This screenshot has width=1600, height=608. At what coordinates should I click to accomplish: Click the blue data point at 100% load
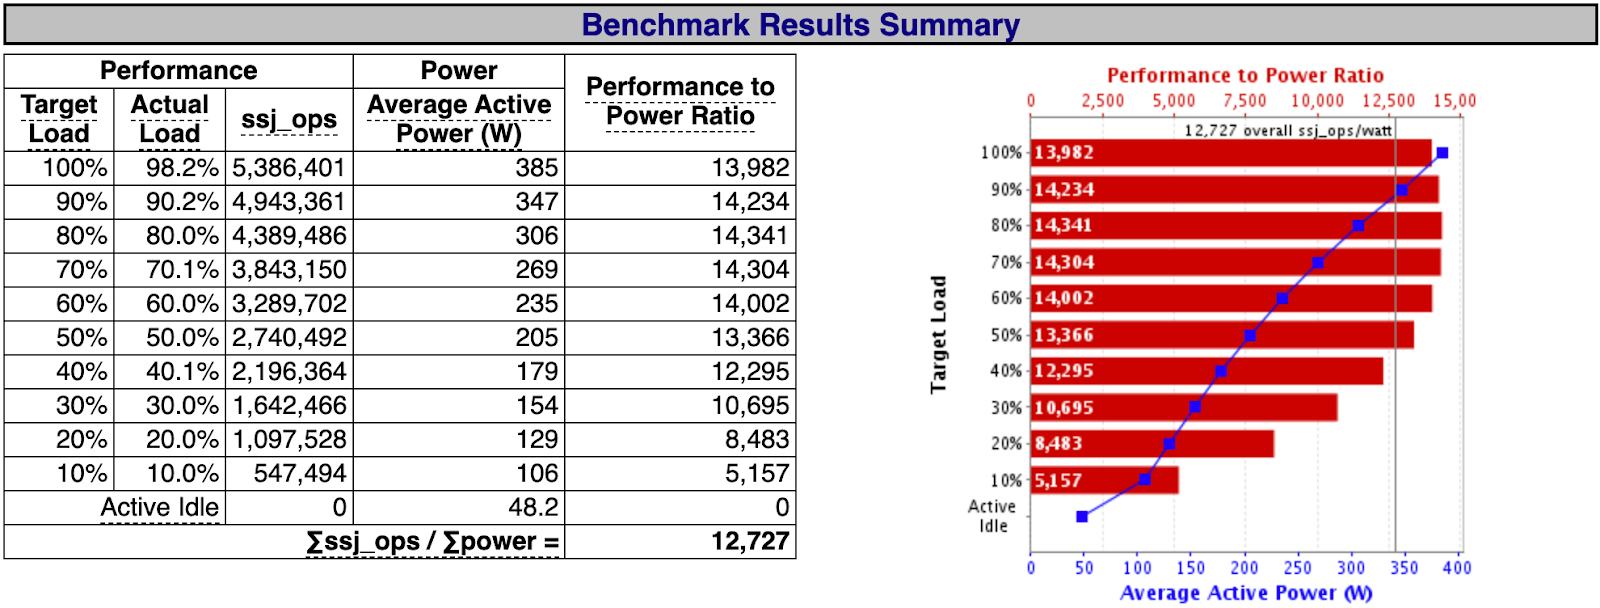click(1442, 153)
